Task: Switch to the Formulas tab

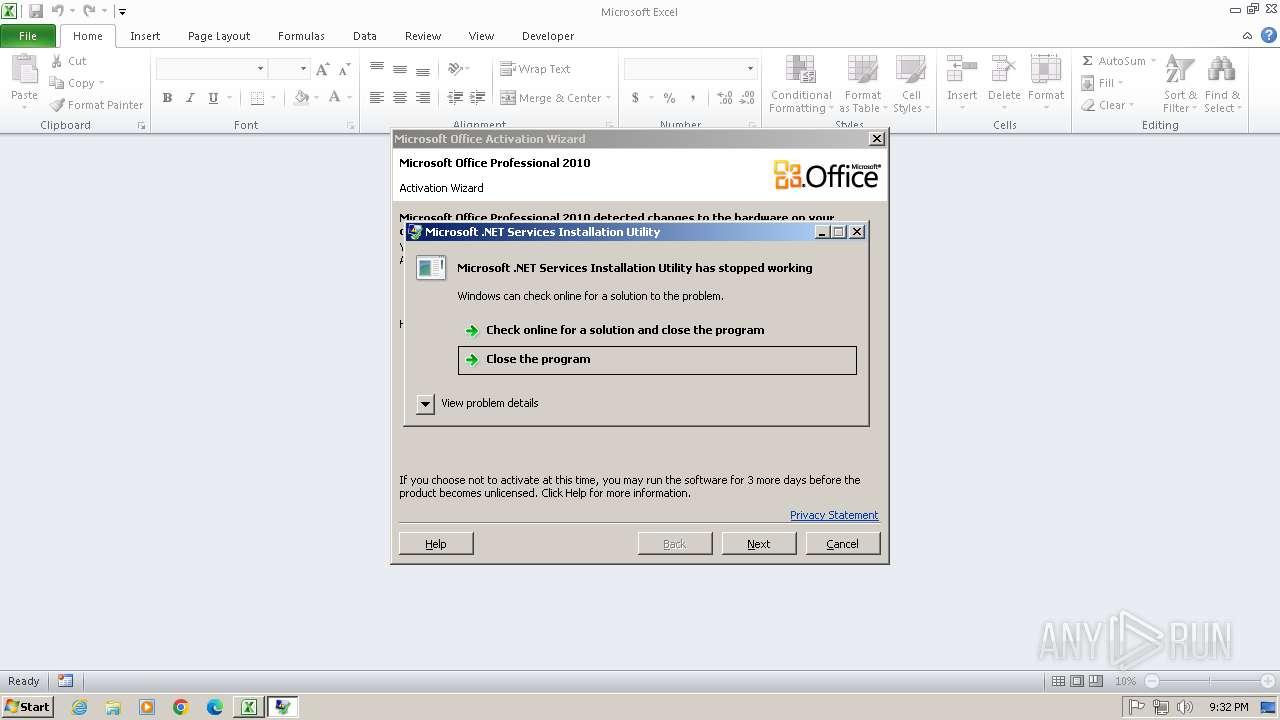Action: point(301,36)
